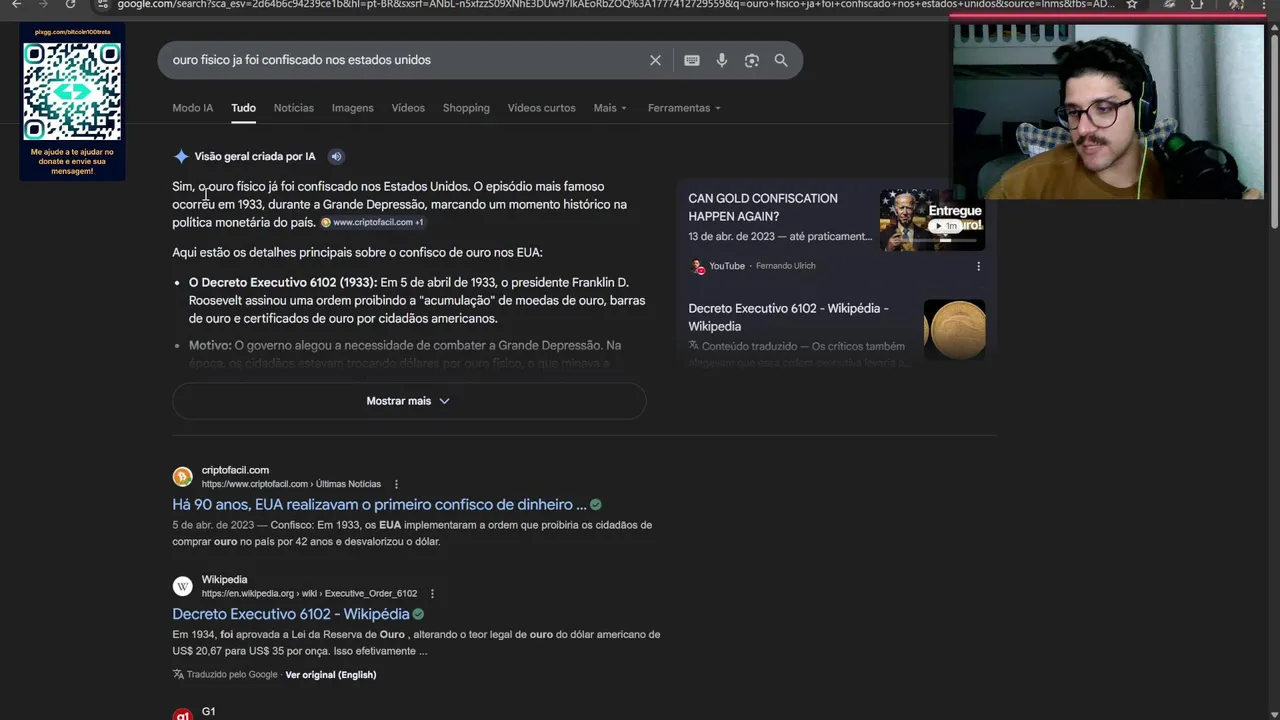Click the page vertical scrollbar
The width and height of the screenshot is (1280, 720).
1273,130
